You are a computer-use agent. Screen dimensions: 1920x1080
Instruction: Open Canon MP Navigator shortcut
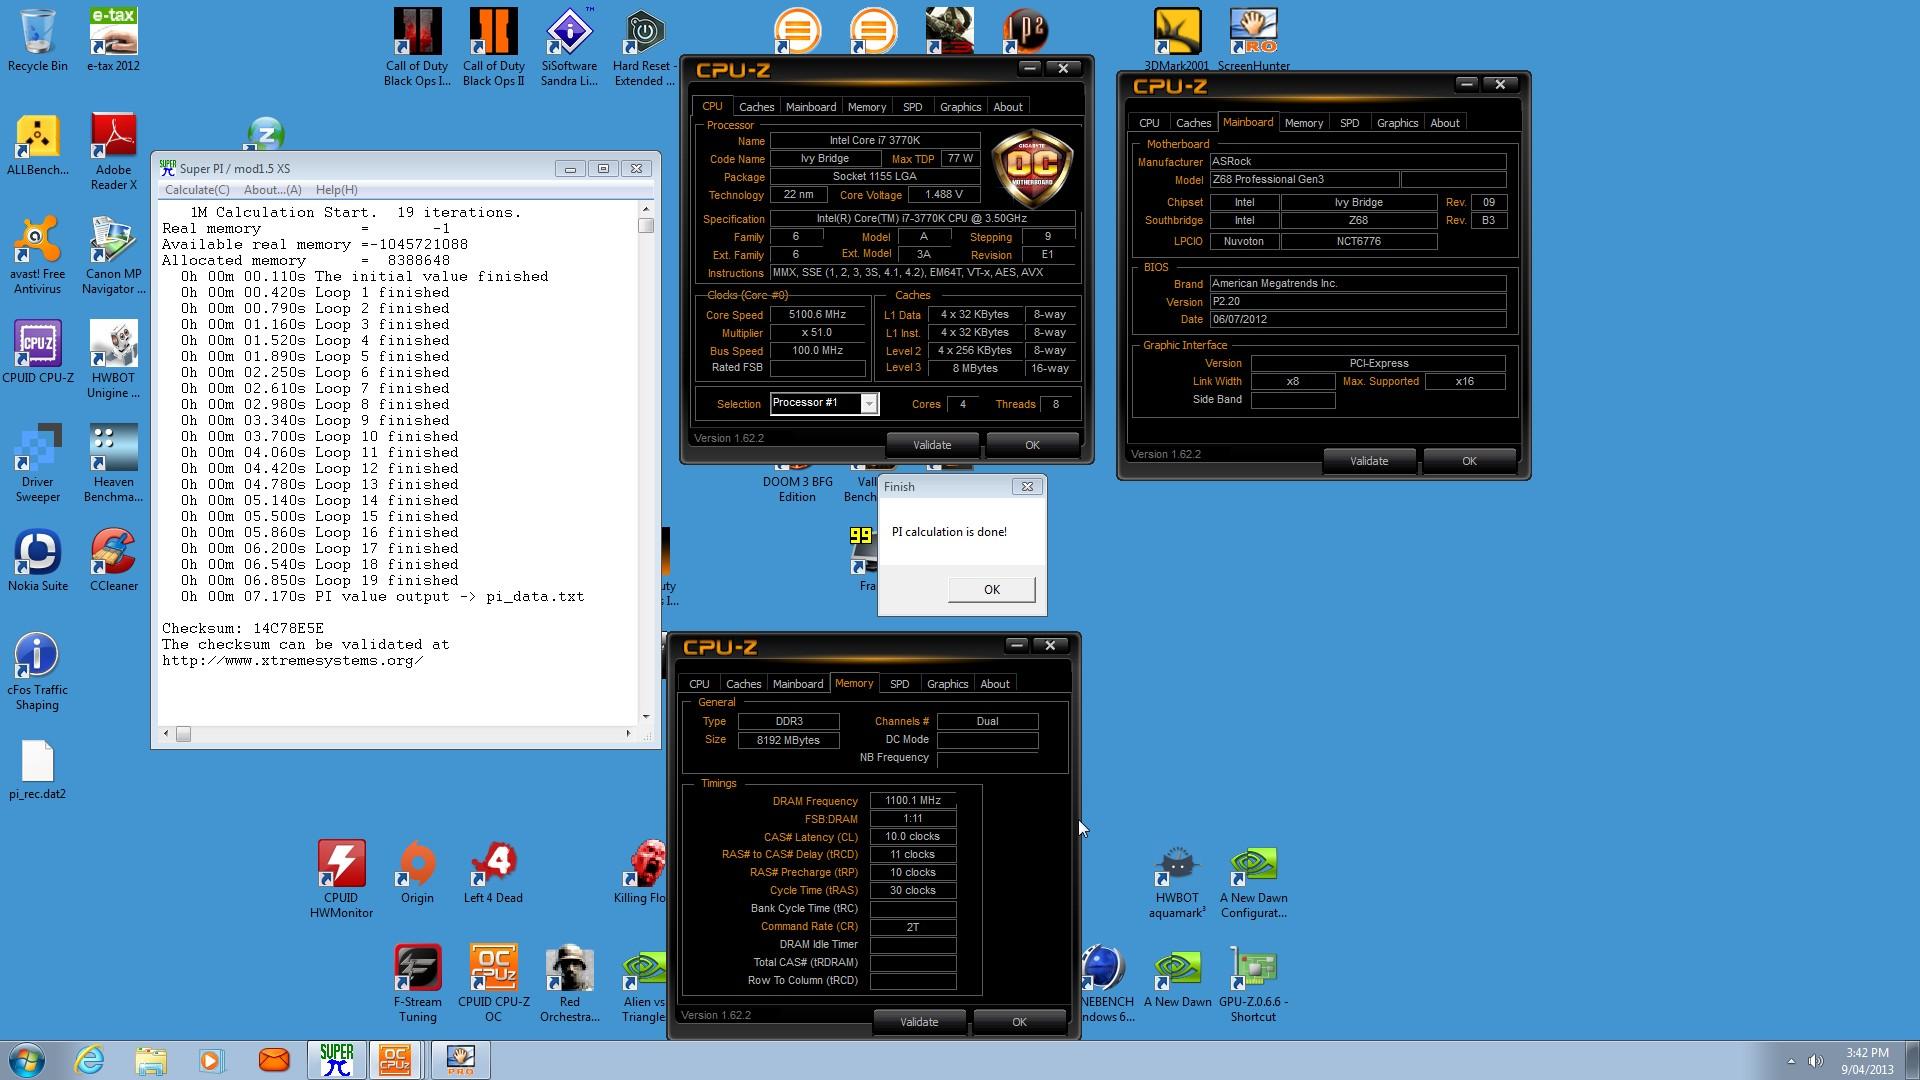coord(113,256)
